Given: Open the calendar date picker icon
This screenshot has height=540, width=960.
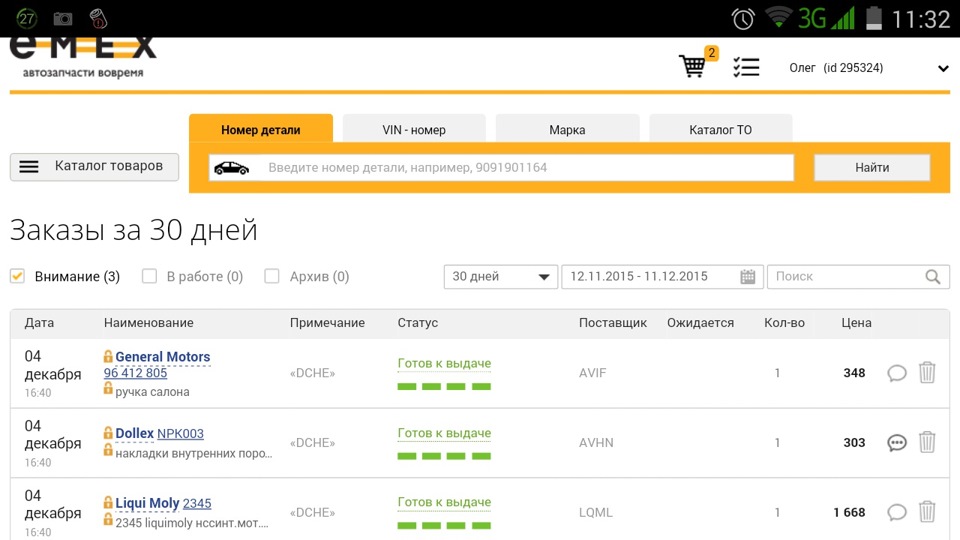Looking at the screenshot, I should (x=748, y=277).
